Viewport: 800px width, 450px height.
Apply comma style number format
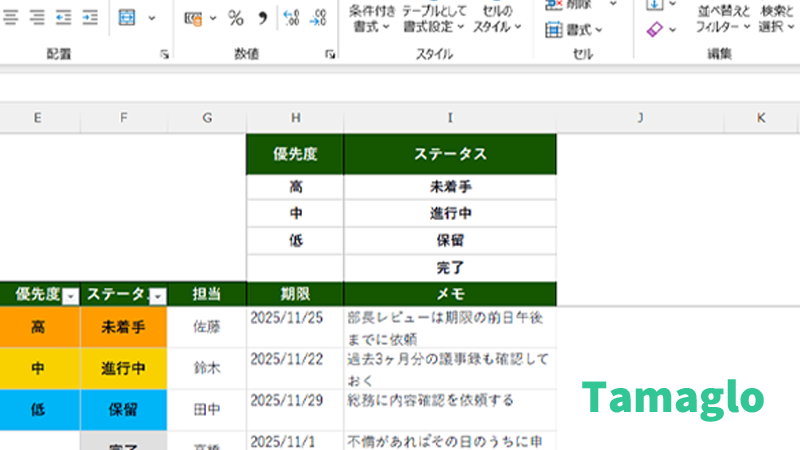coord(263,18)
